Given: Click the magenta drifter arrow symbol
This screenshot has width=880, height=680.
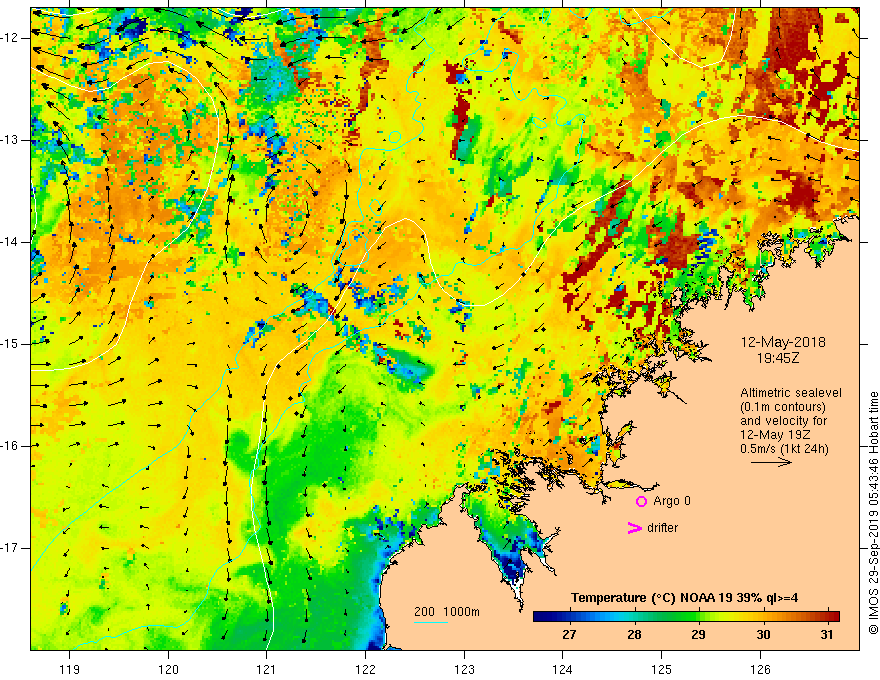Looking at the screenshot, I should pos(635,528).
